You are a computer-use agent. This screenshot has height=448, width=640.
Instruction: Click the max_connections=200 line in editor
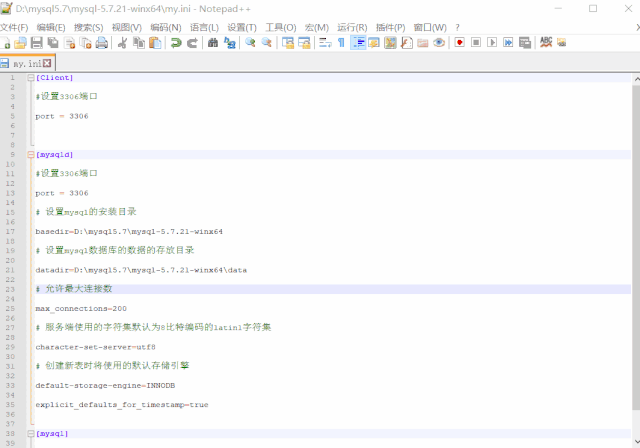(x=81, y=309)
